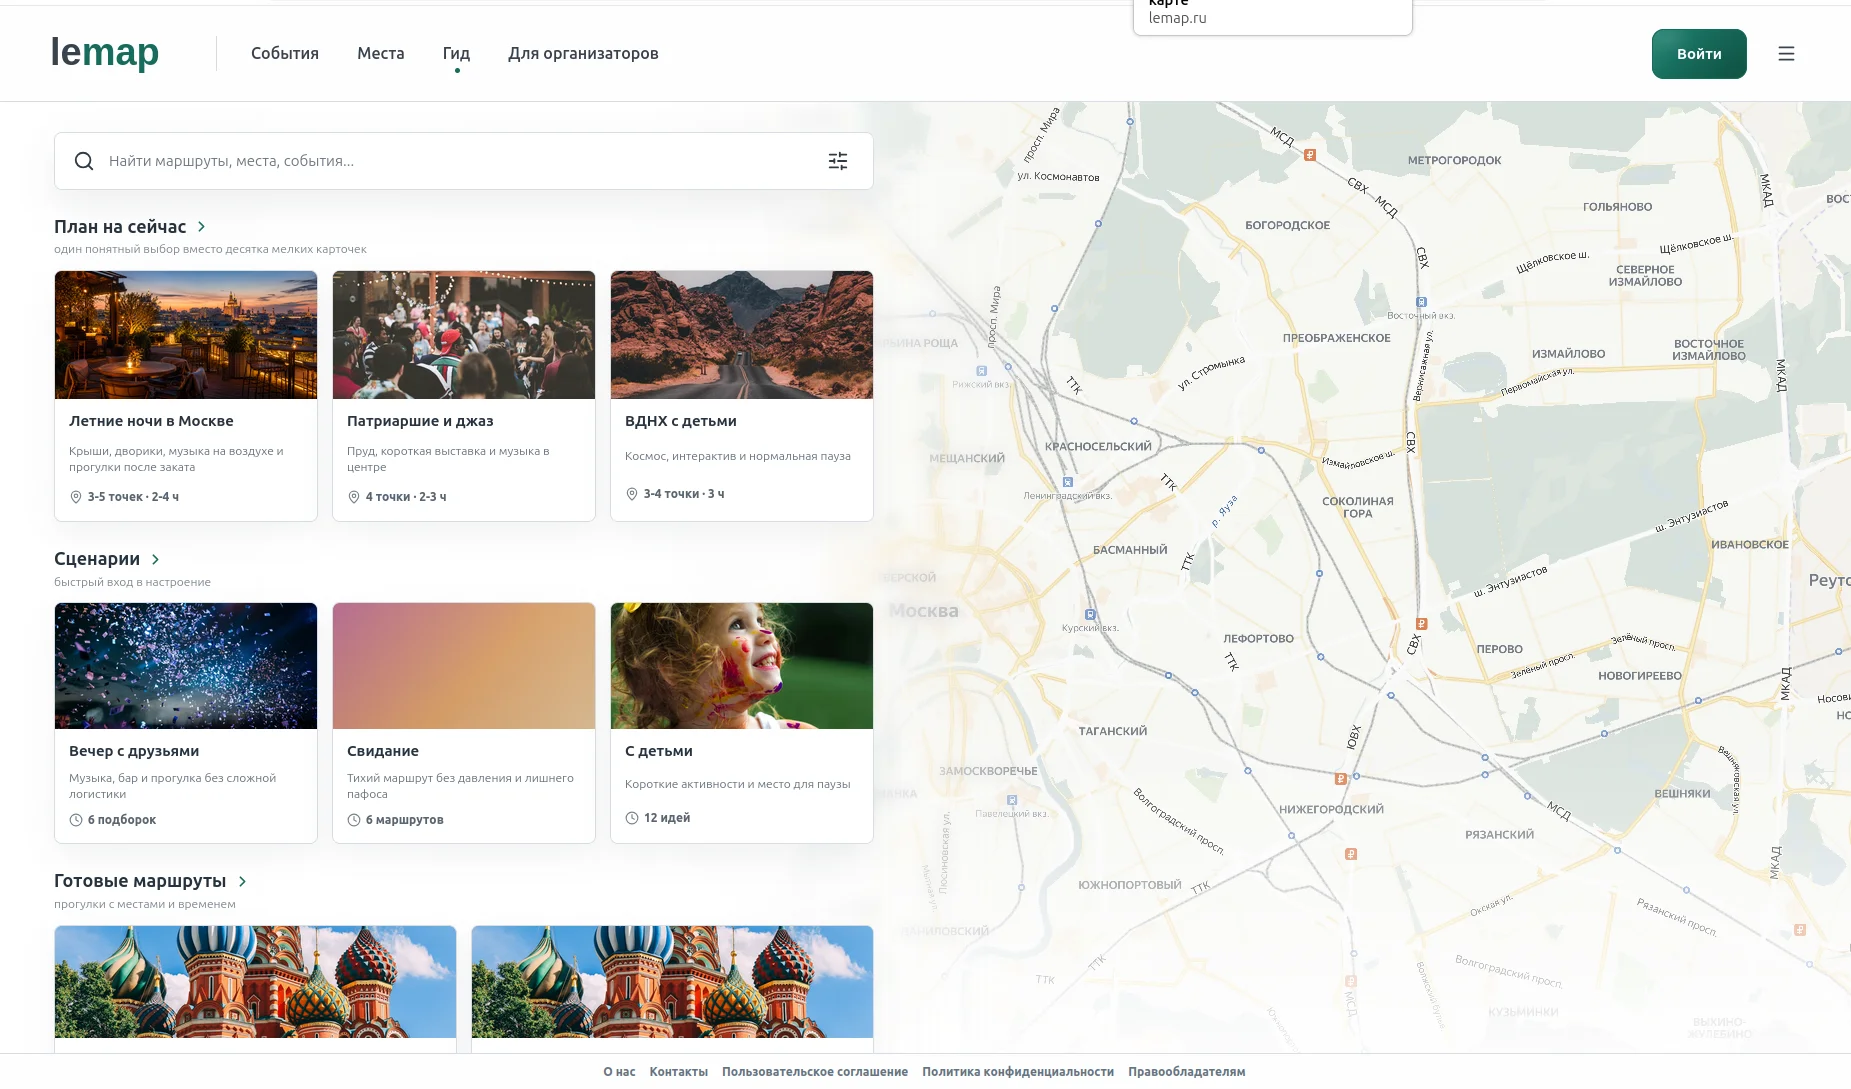Open the 'События' nav item

click(x=285, y=54)
